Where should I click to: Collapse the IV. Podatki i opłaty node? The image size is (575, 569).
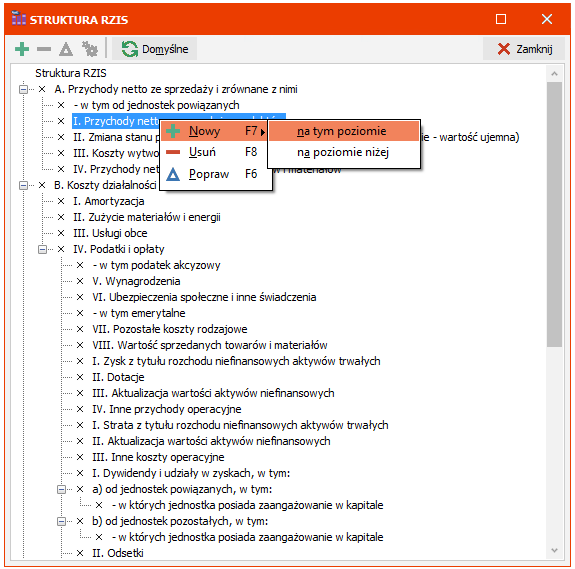point(43,250)
